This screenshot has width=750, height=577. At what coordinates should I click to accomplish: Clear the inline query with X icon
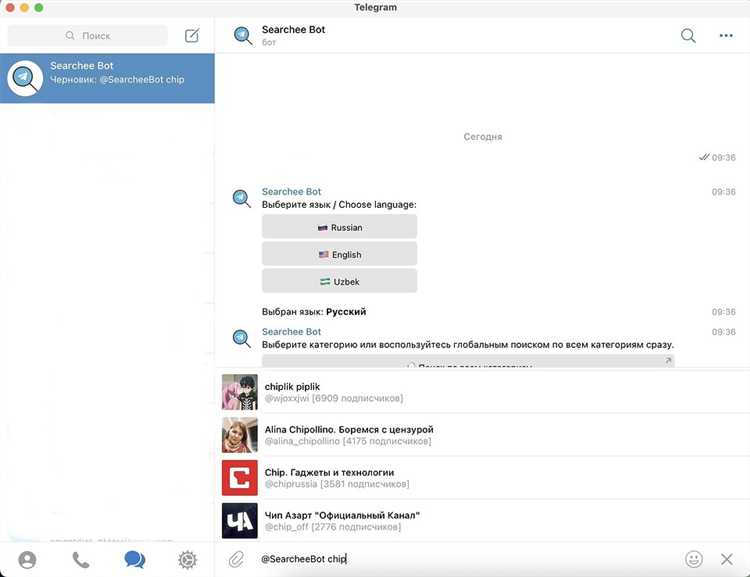click(727, 559)
